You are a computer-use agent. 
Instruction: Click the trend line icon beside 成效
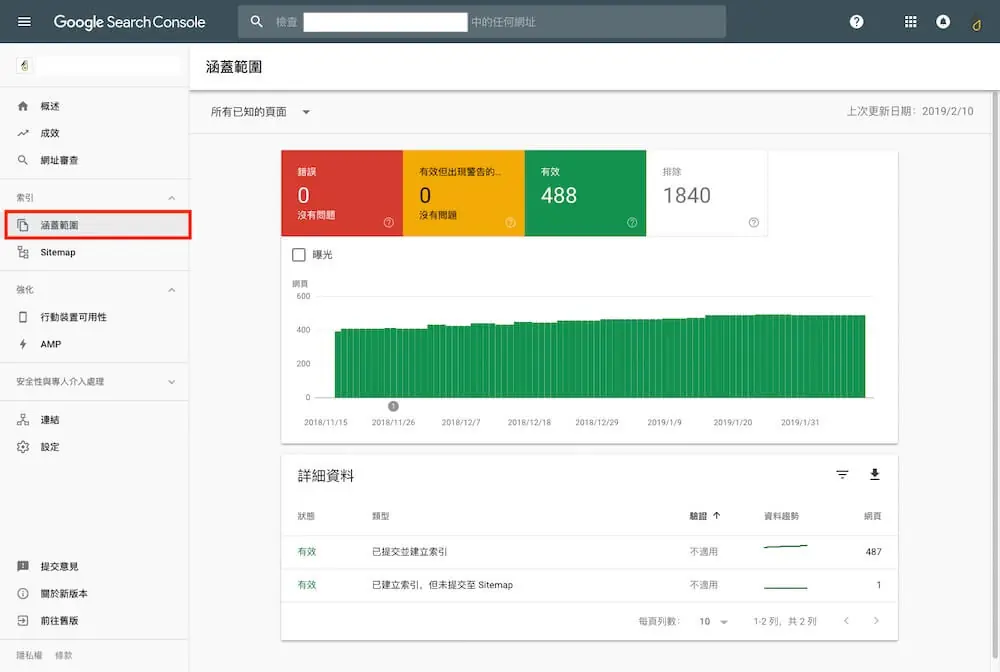[23, 133]
